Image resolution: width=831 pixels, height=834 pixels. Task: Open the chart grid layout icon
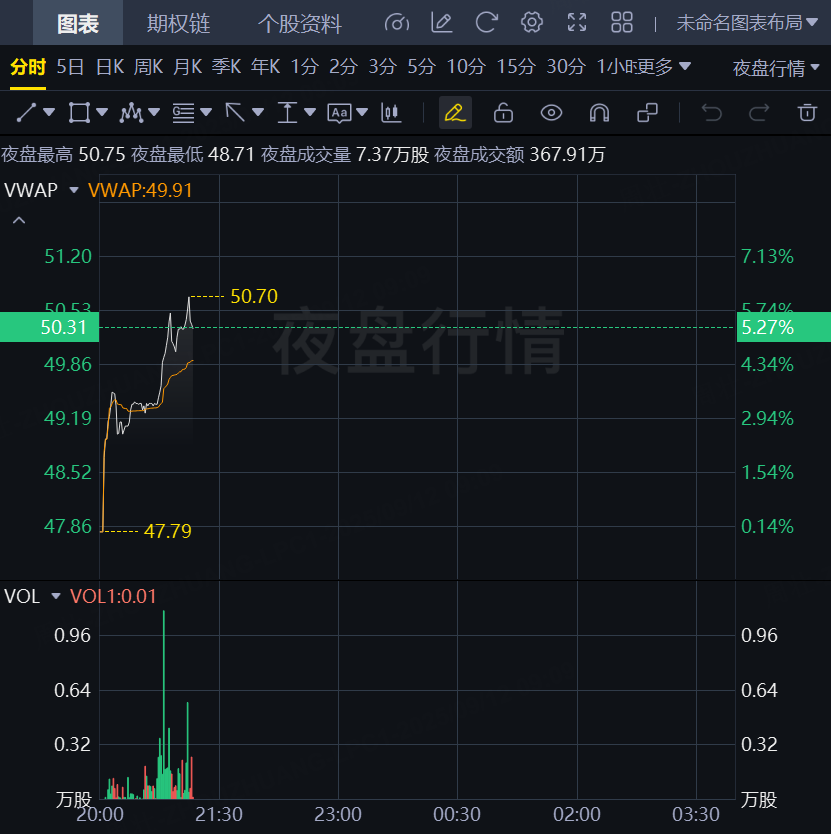(622, 22)
